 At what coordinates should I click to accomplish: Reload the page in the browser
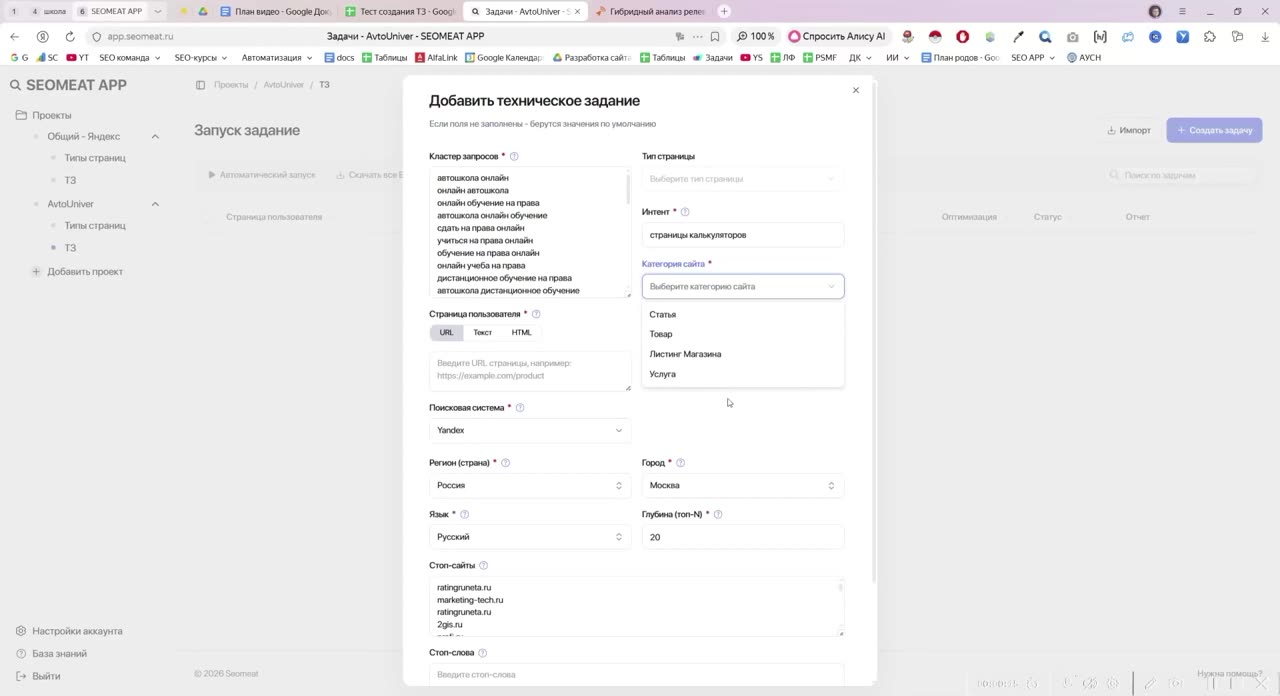69,36
